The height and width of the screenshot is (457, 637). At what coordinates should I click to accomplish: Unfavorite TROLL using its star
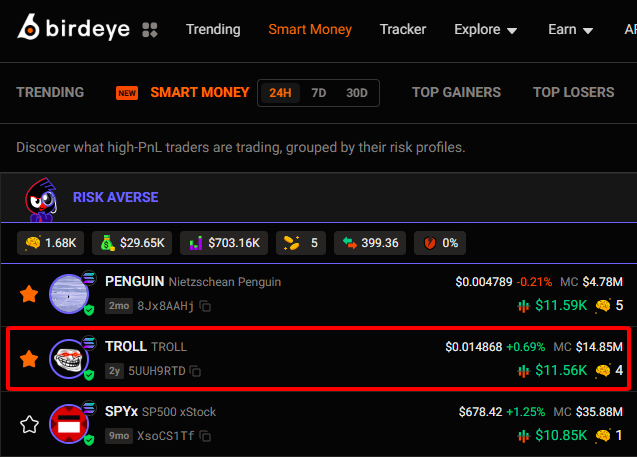pyautogui.click(x=29, y=359)
